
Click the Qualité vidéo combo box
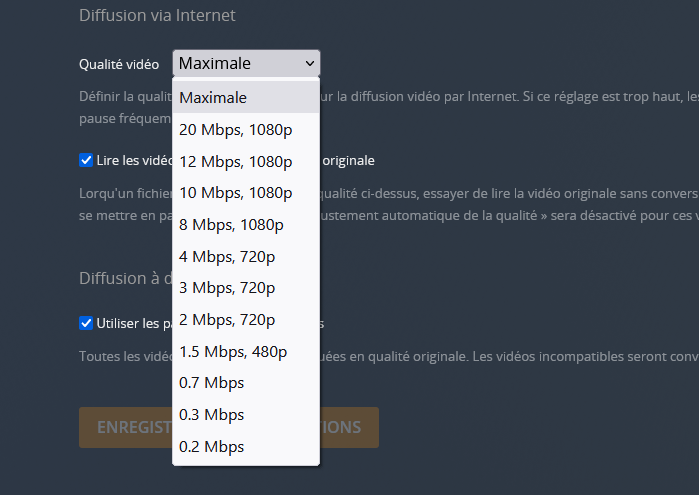click(x=246, y=63)
